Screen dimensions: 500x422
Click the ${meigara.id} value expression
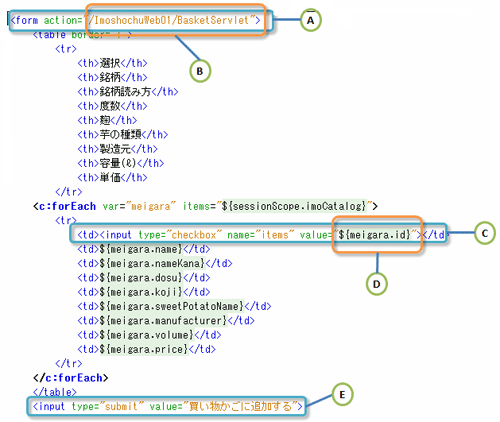374,235
